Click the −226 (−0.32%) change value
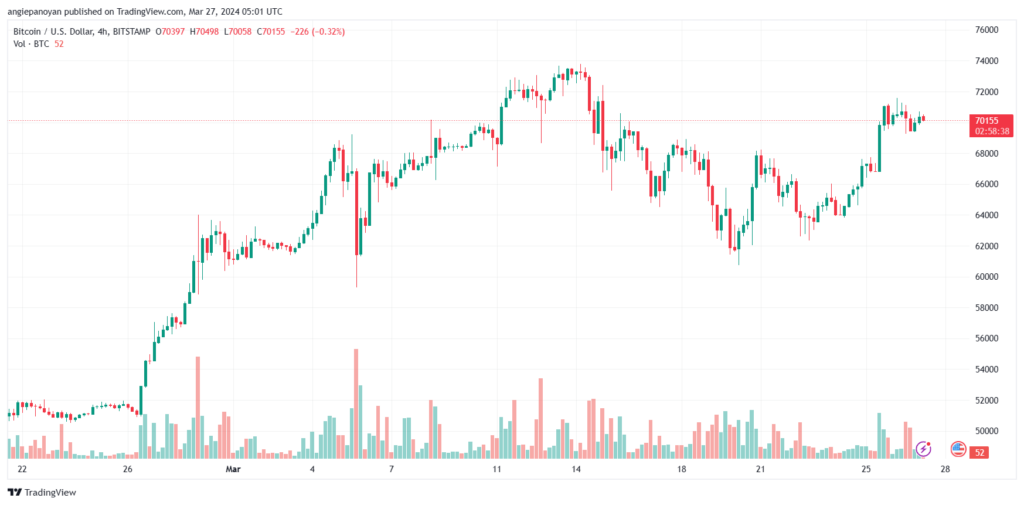1024x505 pixels. pos(317,31)
